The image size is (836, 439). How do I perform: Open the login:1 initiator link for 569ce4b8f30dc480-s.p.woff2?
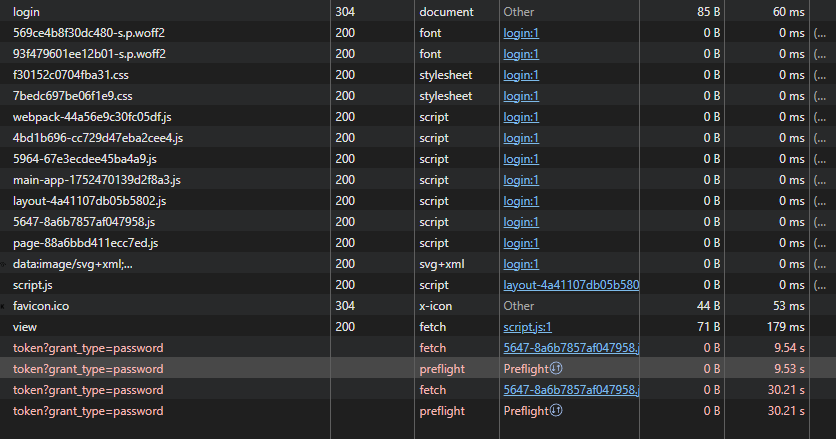point(521,33)
